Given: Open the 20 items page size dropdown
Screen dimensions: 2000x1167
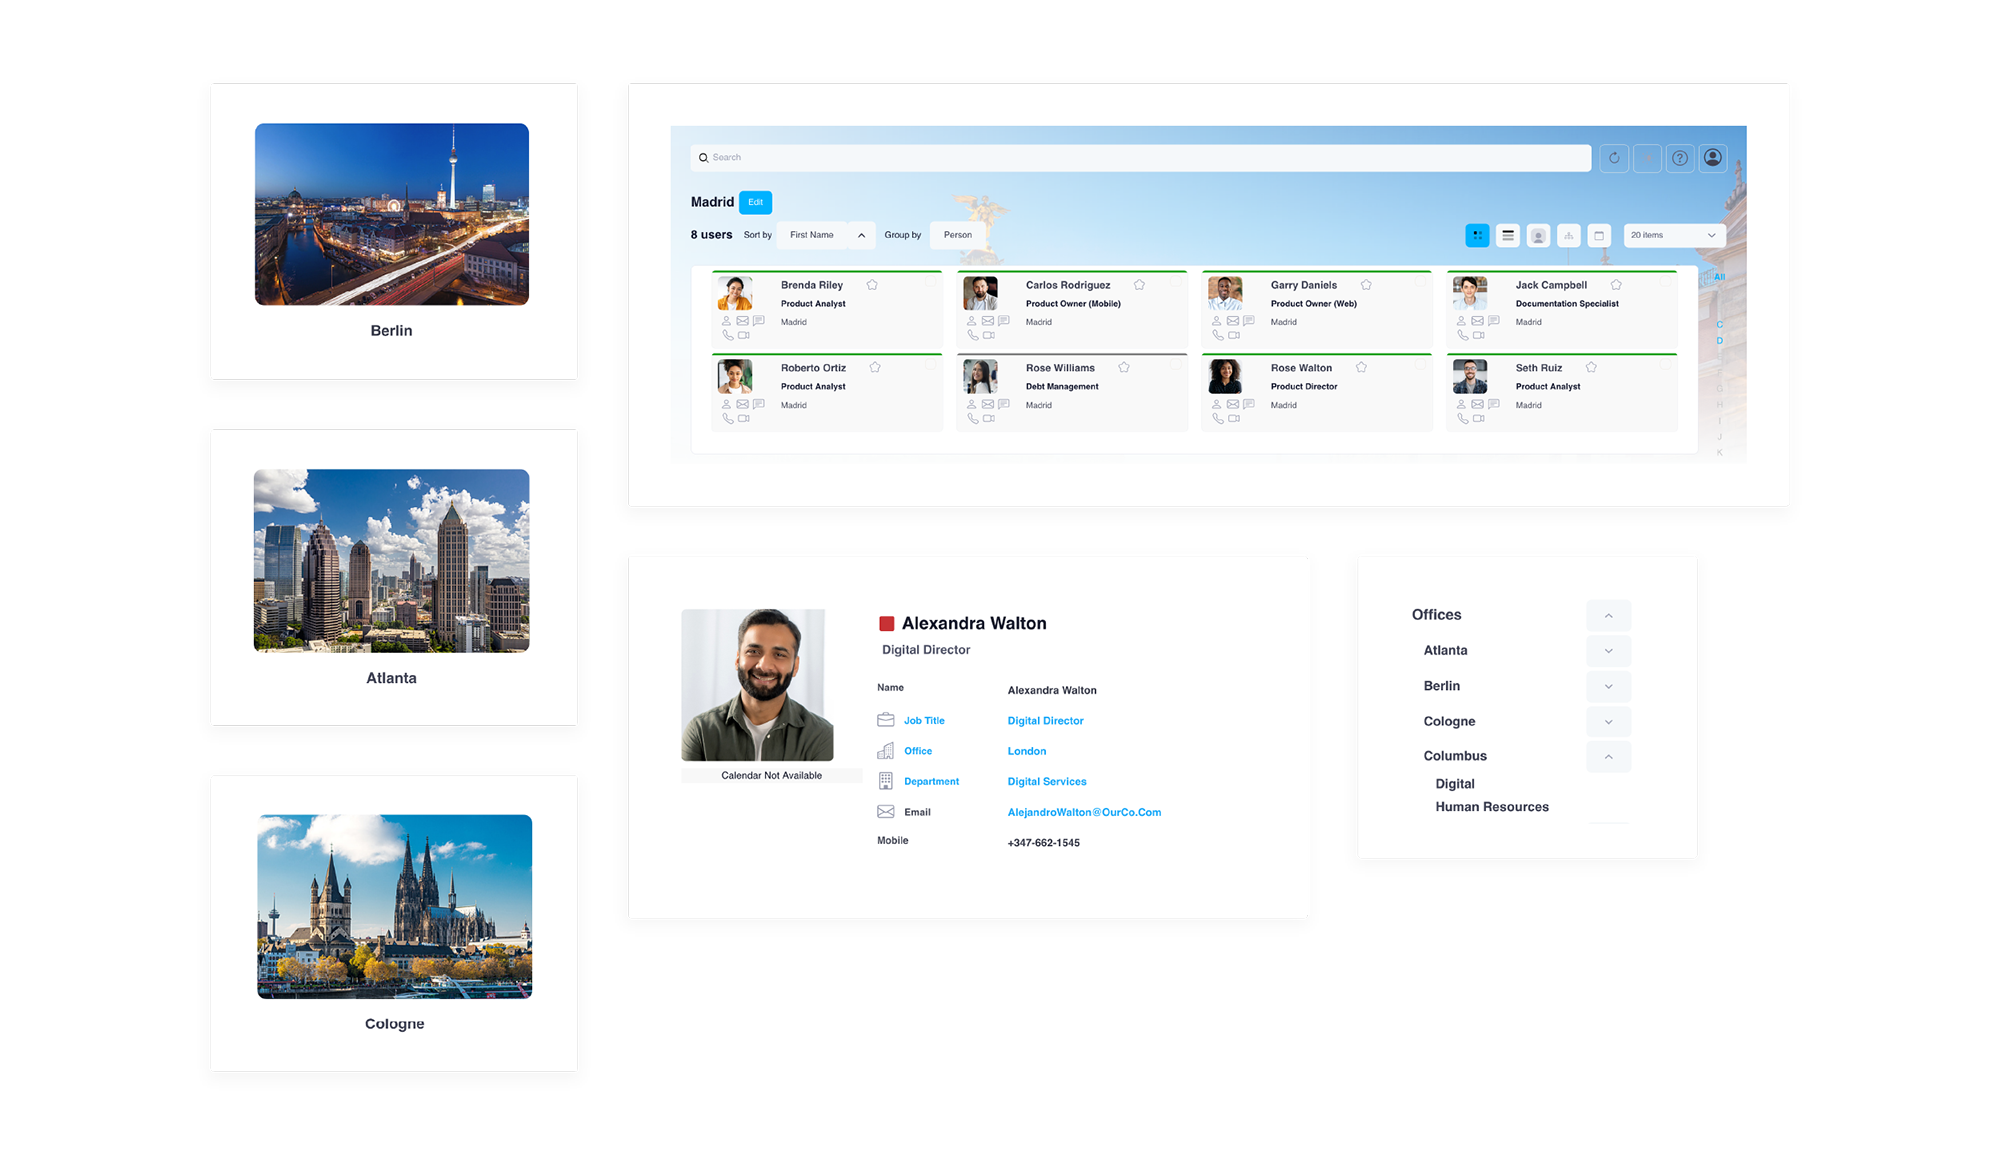Looking at the screenshot, I should click(1673, 236).
